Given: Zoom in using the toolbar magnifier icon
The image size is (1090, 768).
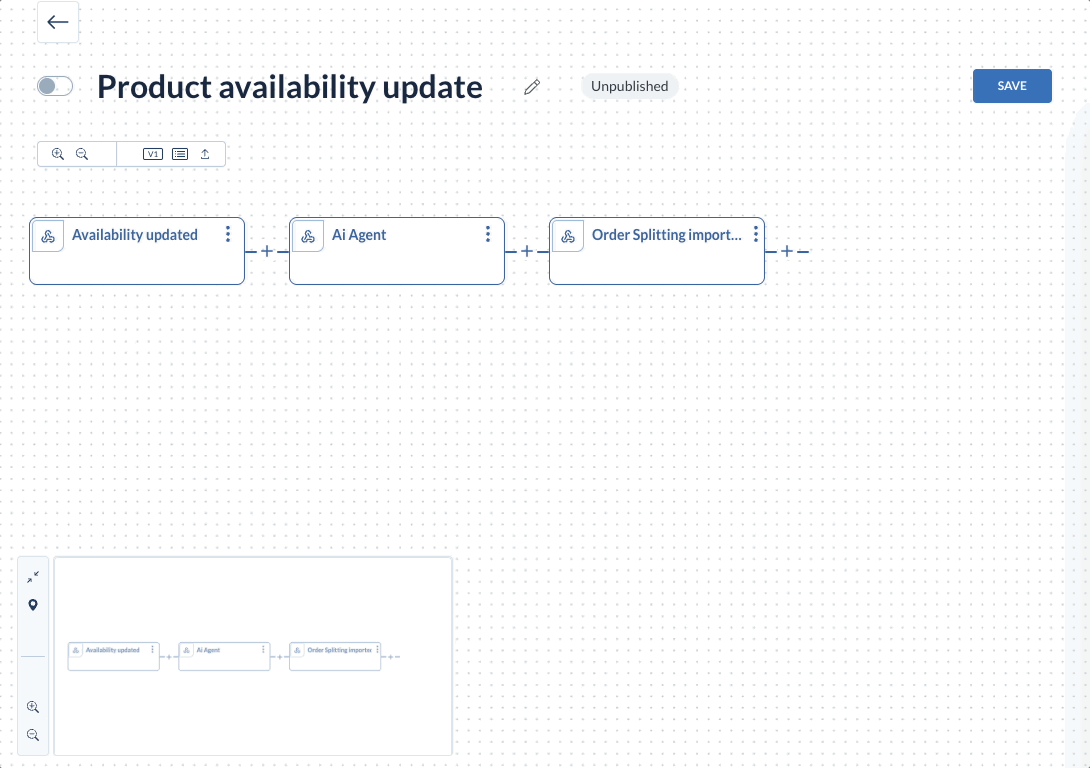Looking at the screenshot, I should click(x=58, y=153).
